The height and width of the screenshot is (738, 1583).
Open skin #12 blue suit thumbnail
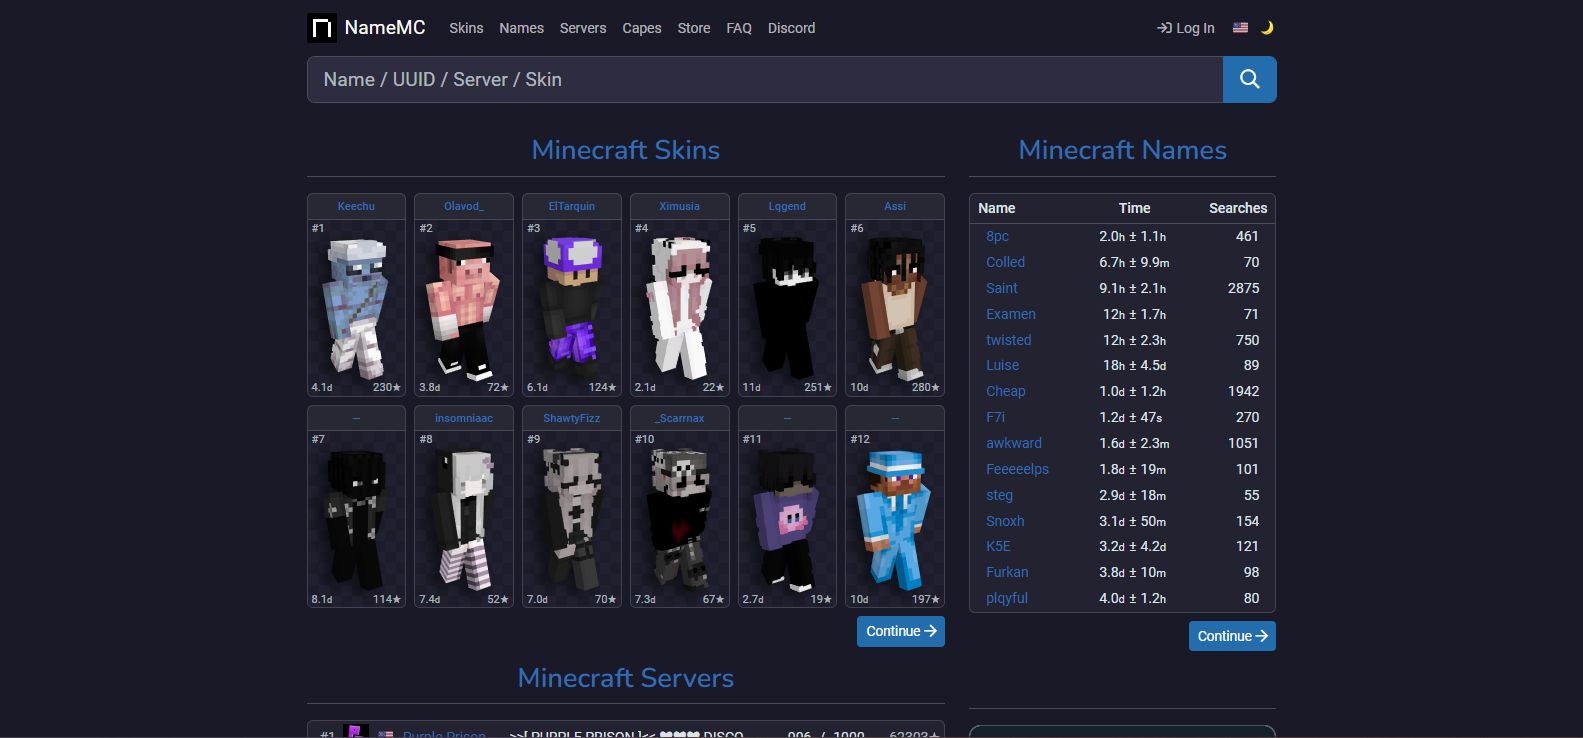coord(895,519)
